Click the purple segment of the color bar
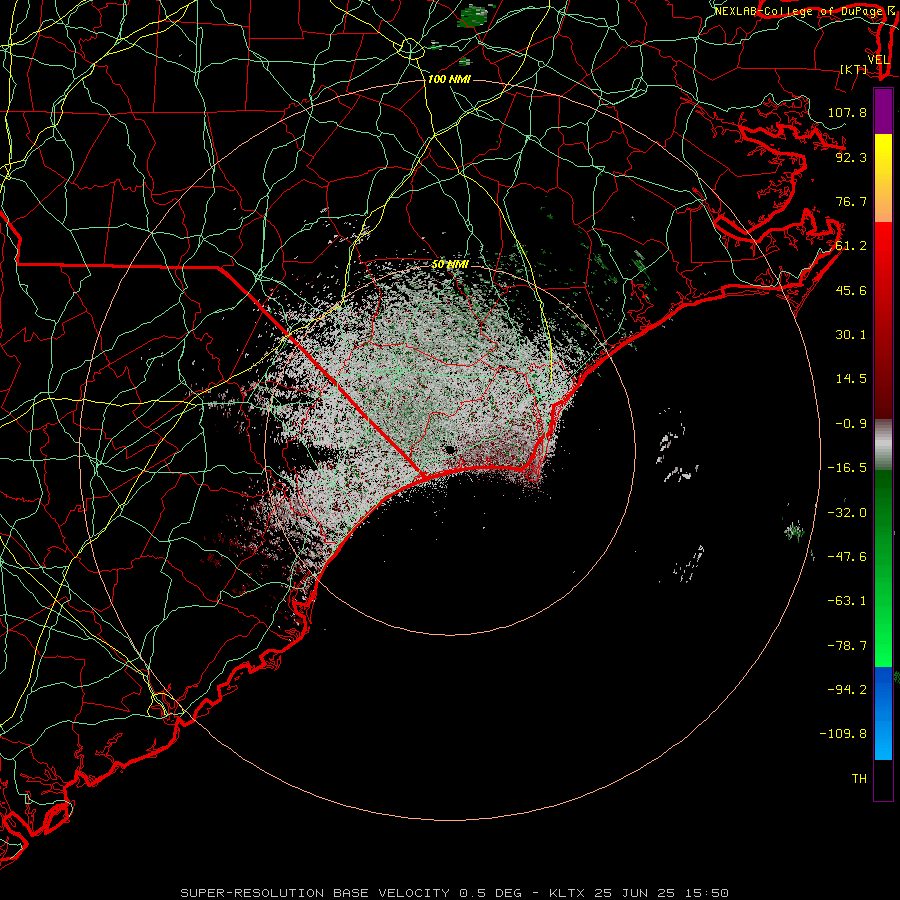 [x=883, y=111]
